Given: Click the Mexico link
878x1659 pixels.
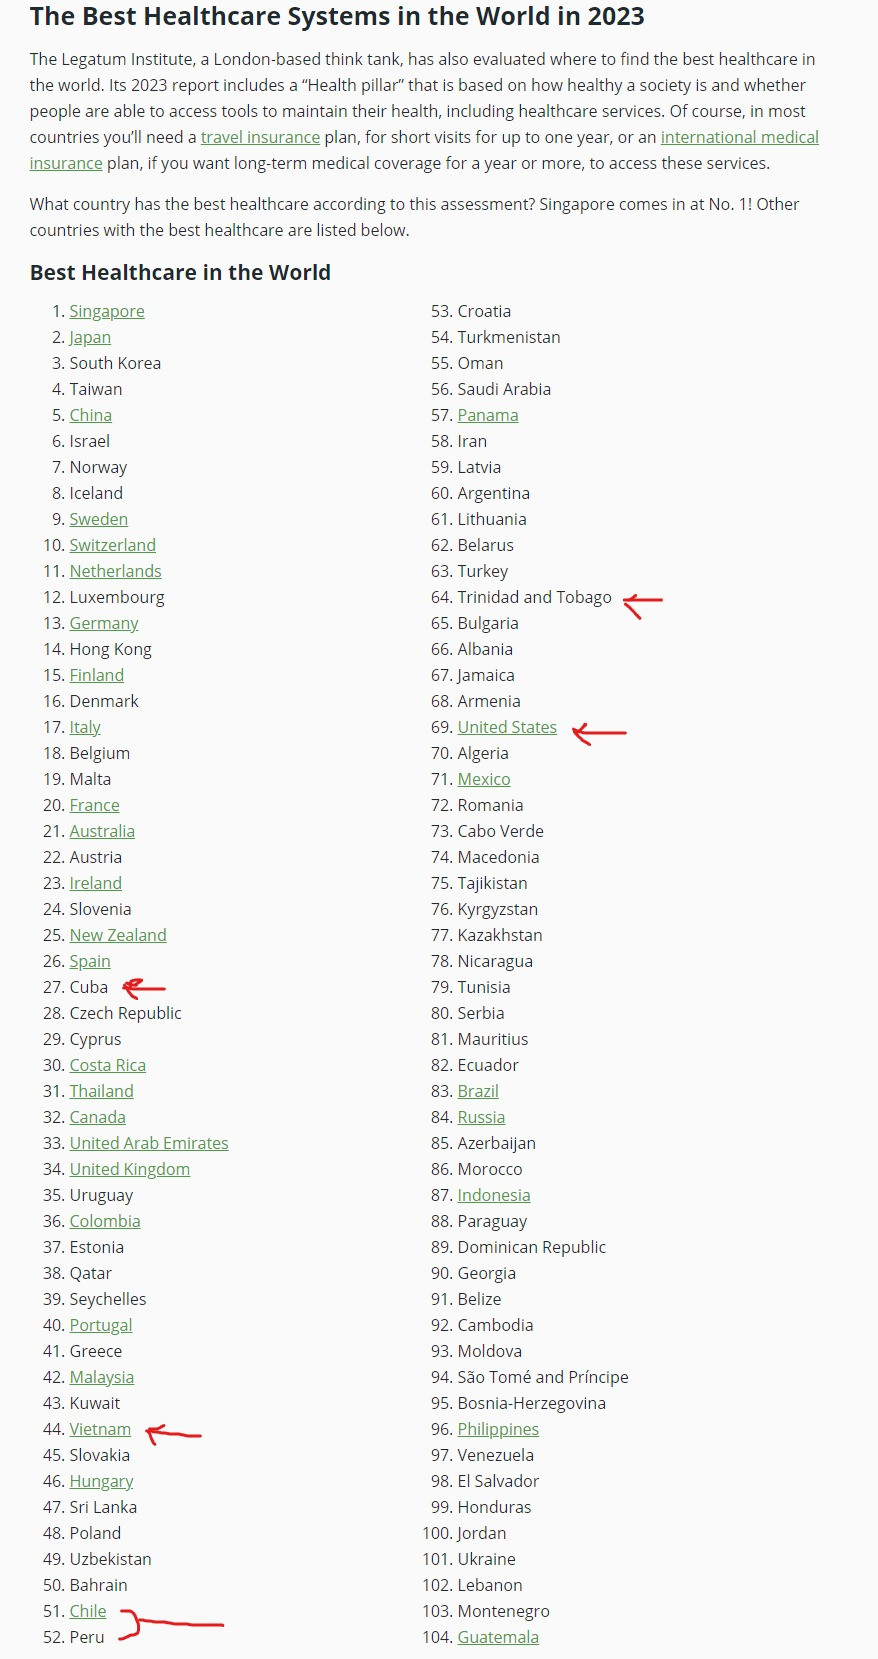Looking at the screenshot, I should click(x=484, y=779).
